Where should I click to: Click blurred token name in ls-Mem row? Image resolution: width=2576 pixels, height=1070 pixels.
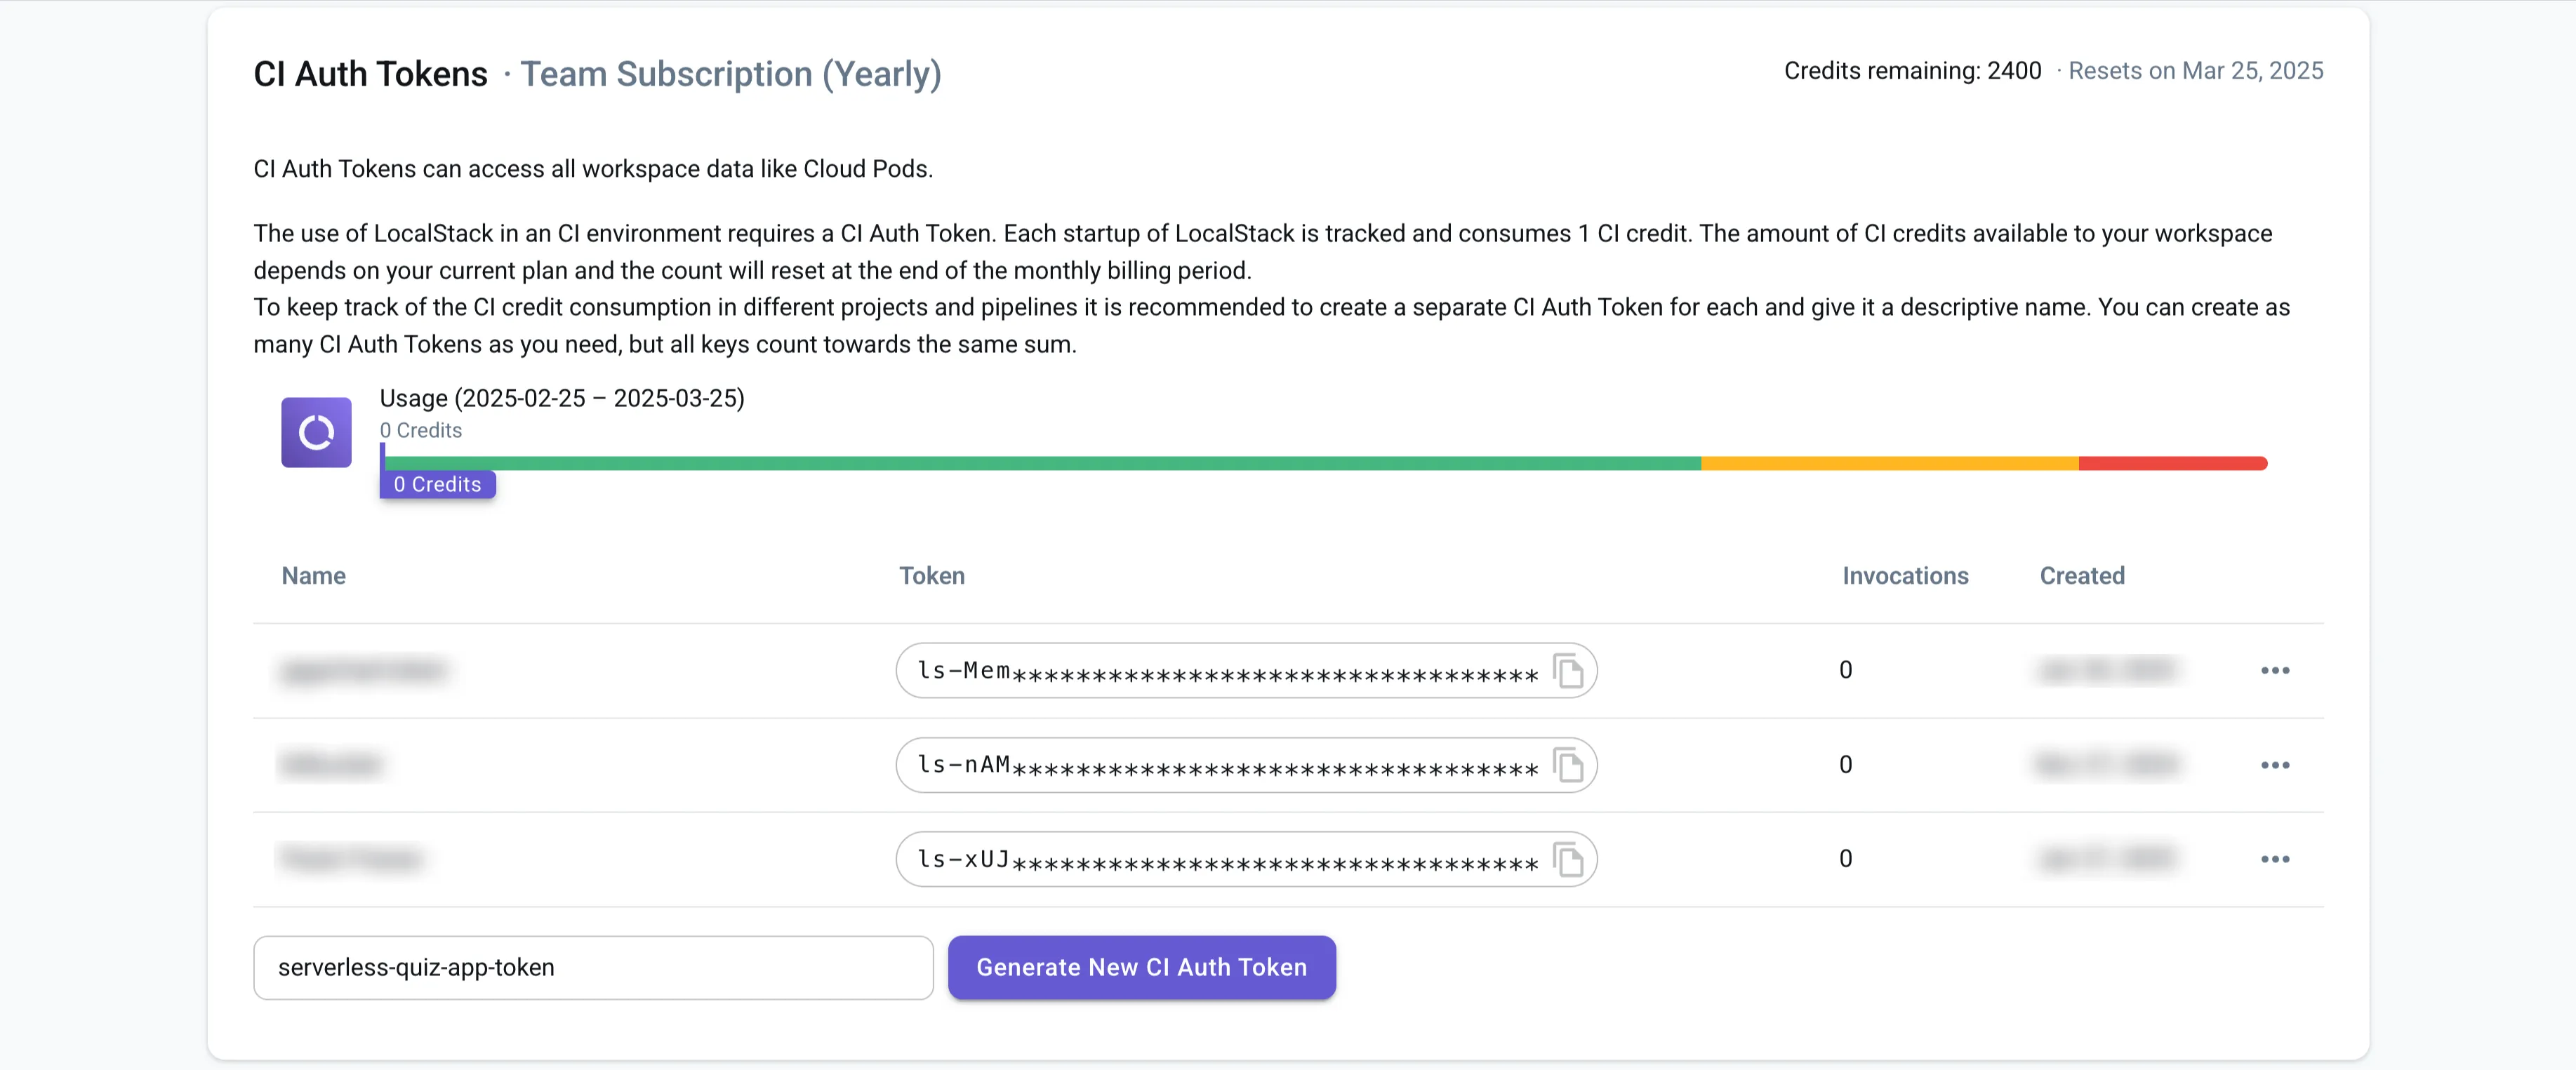(x=364, y=670)
